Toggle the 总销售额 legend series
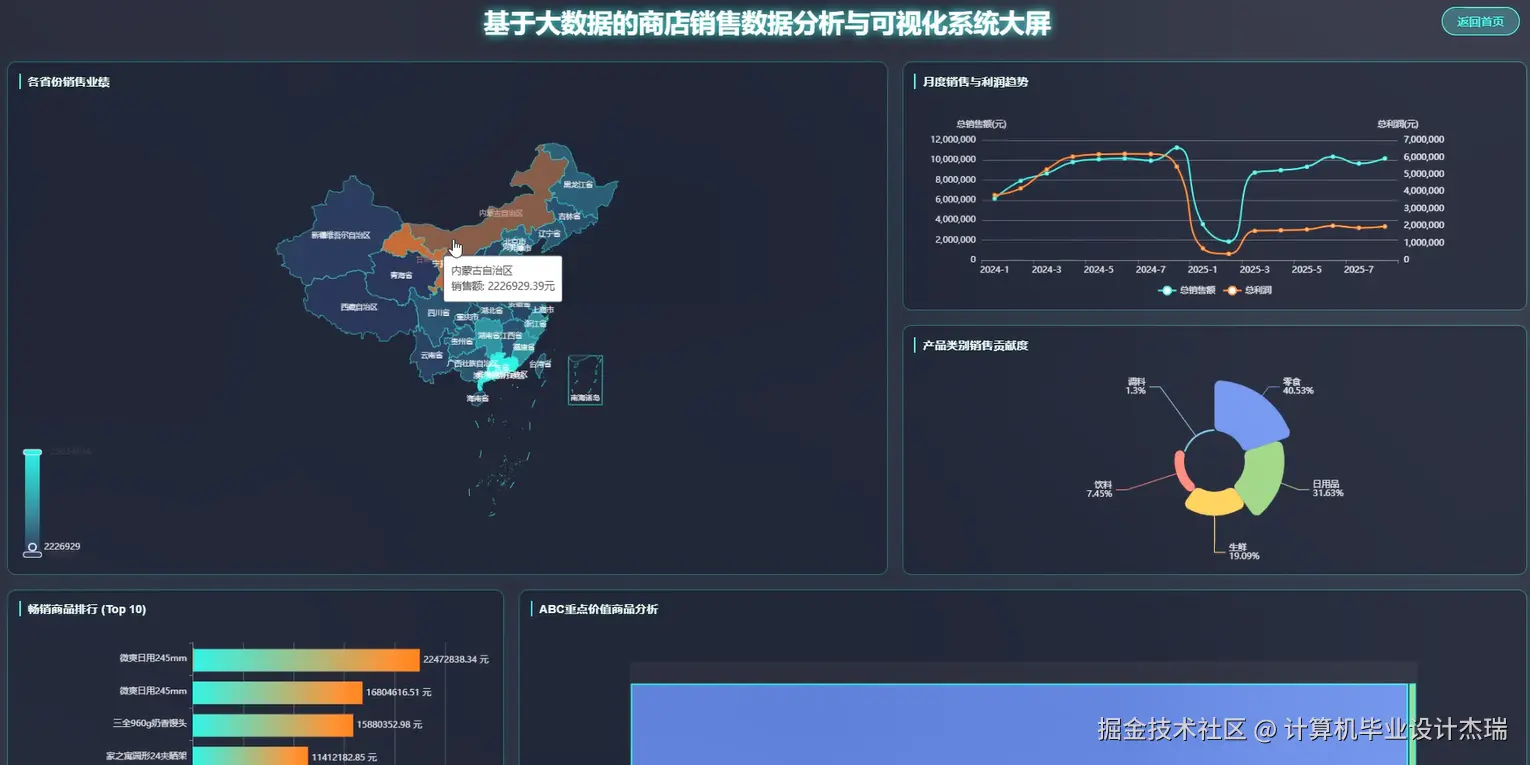This screenshot has width=1530, height=765. click(x=1187, y=290)
